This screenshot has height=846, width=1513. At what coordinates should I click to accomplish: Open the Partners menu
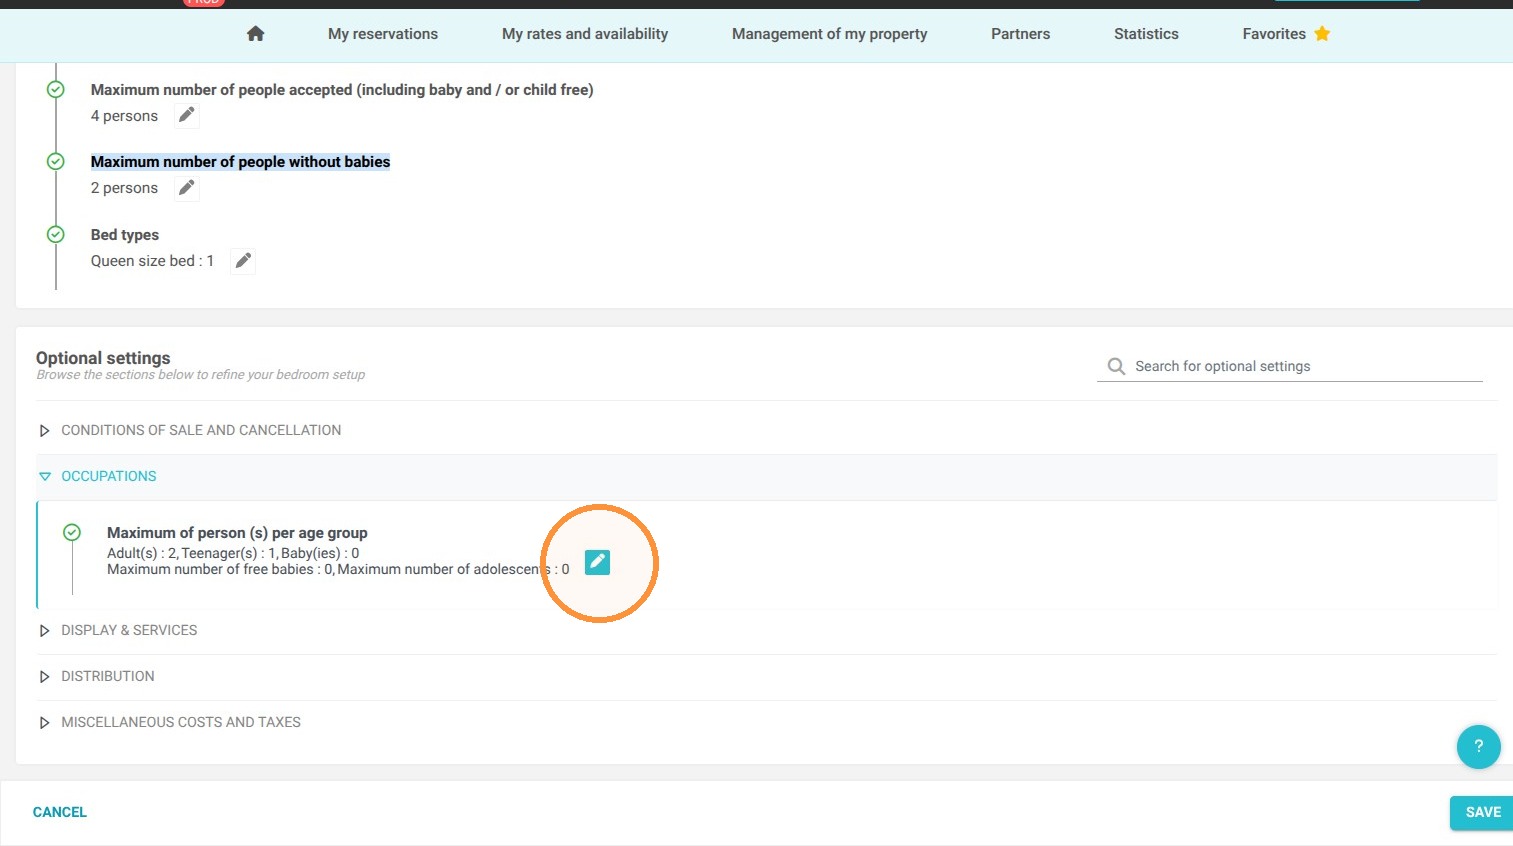coord(1020,34)
